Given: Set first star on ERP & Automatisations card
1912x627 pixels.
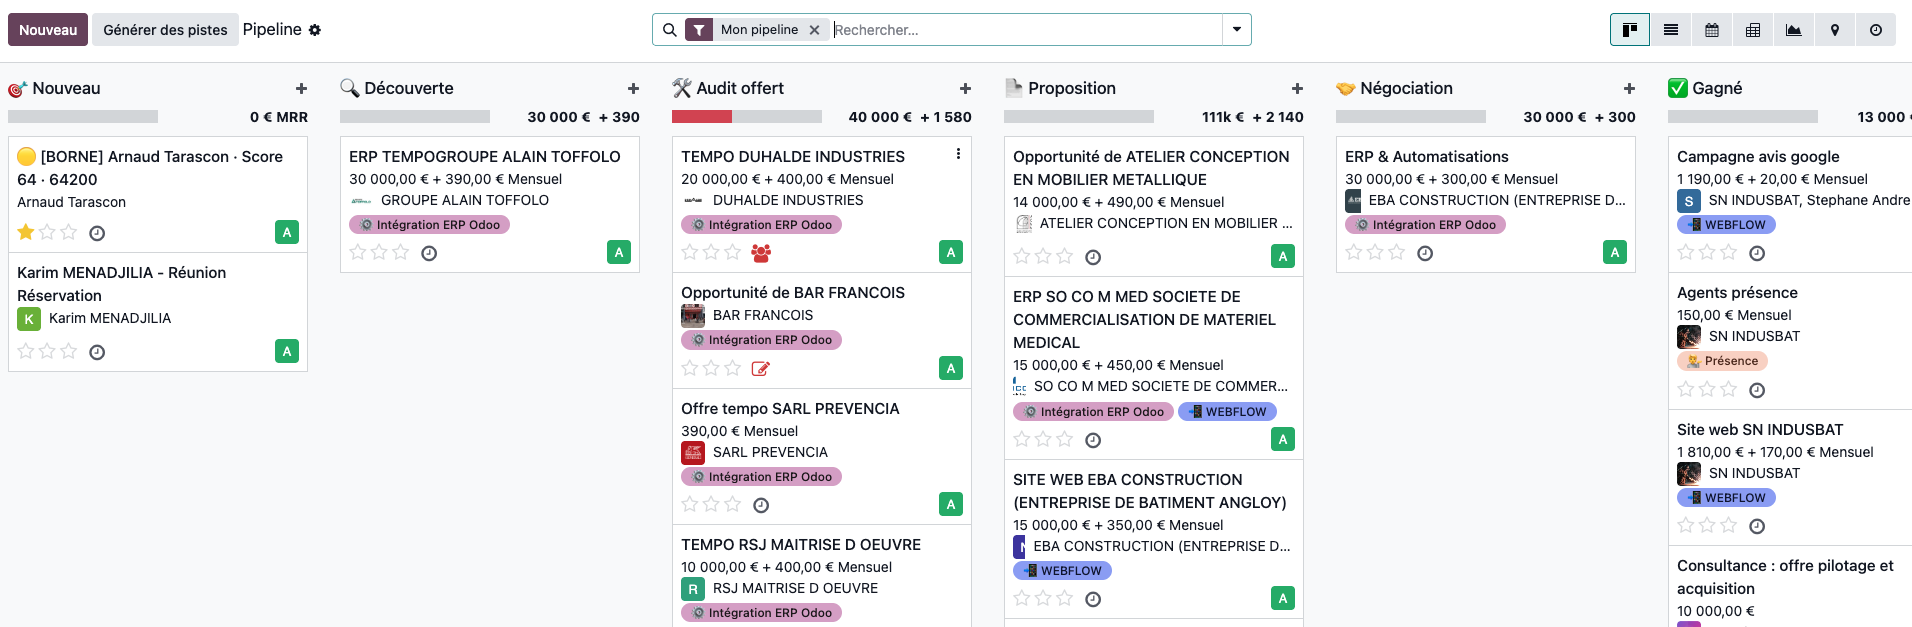Looking at the screenshot, I should click(1354, 252).
